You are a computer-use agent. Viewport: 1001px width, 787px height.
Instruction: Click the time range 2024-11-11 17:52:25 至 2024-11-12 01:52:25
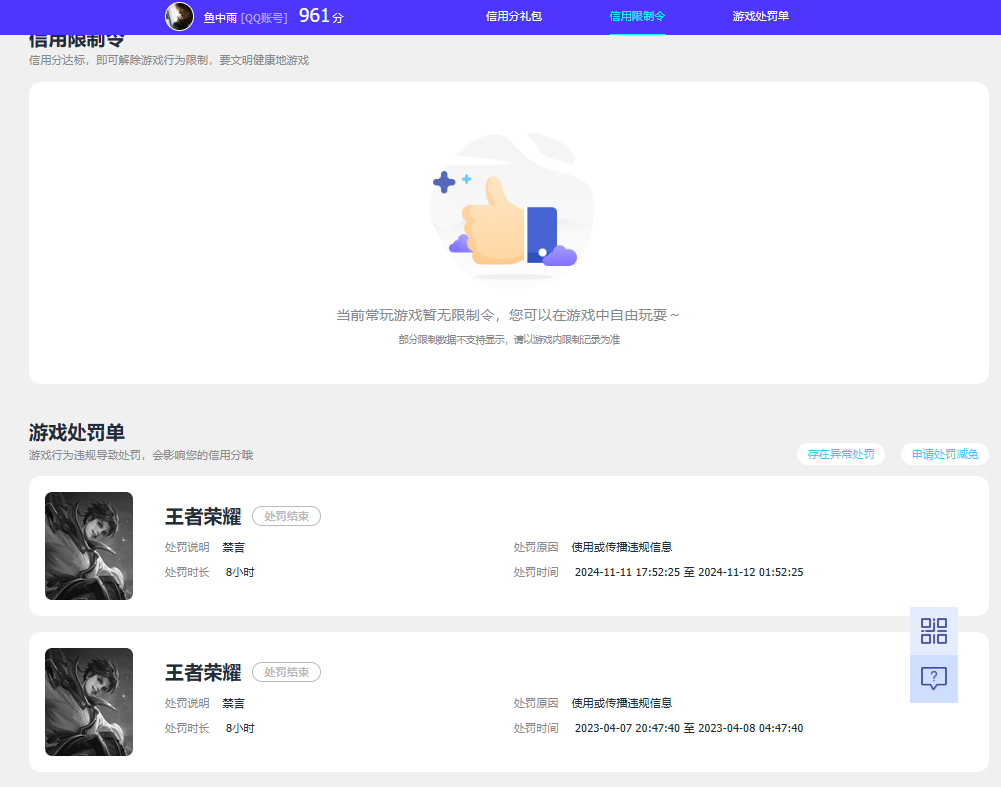pyautogui.click(x=689, y=572)
